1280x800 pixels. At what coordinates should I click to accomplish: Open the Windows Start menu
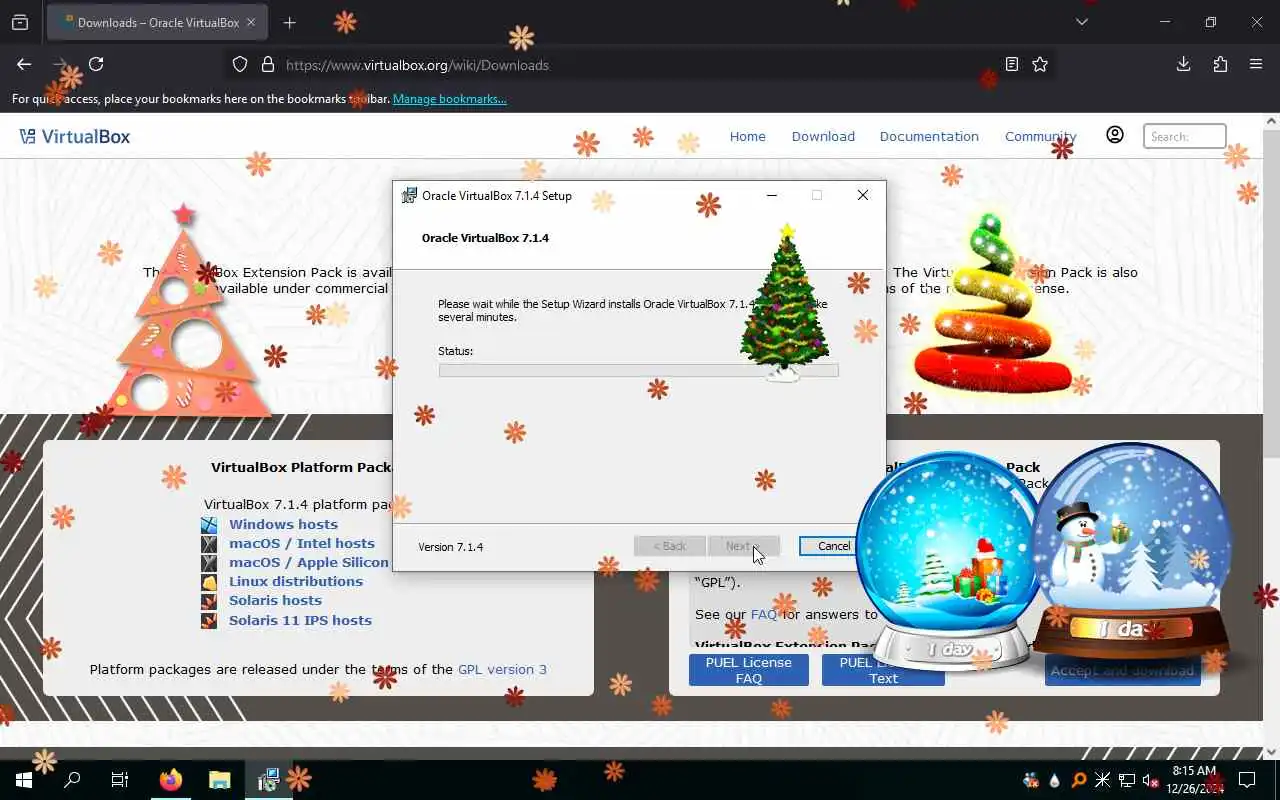tap(23, 780)
